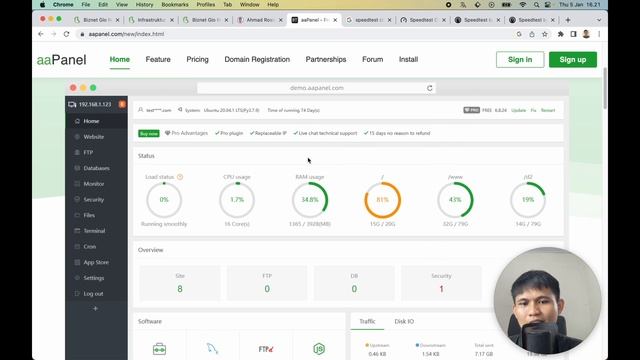Click the share icon in address bar

(x=531, y=34)
